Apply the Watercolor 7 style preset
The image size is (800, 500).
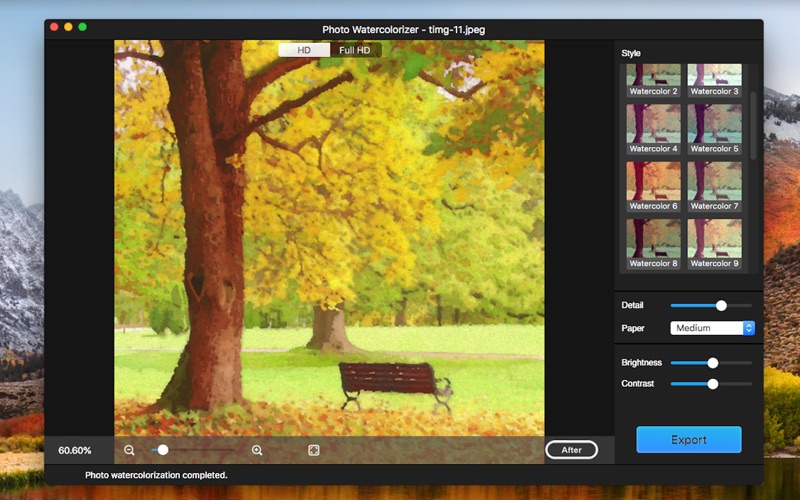[x=714, y=185]
